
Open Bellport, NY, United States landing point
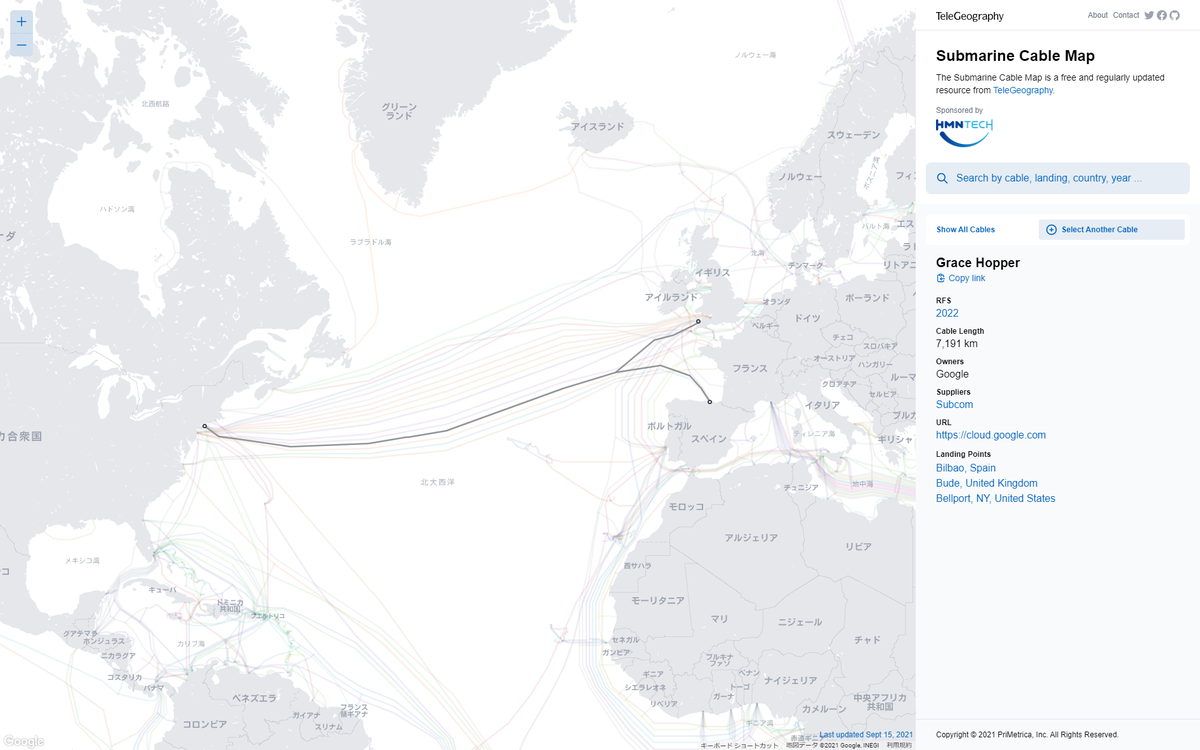click(x=995, y=498)
